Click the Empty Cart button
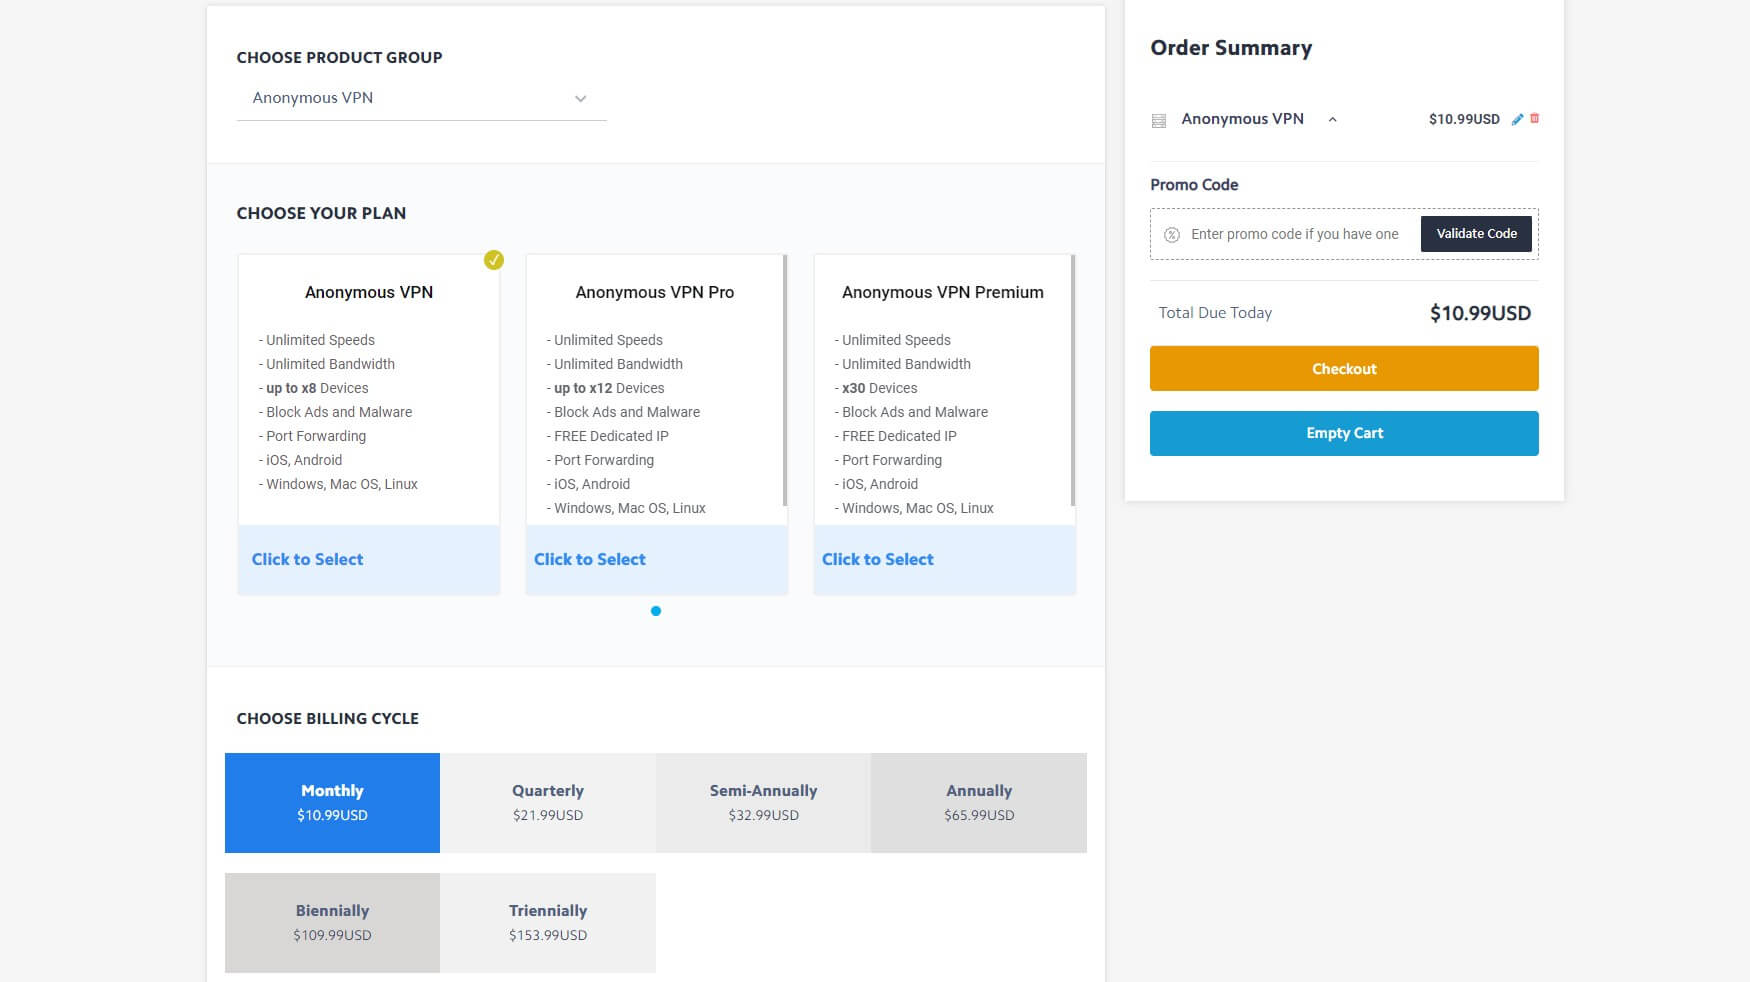The width and height of the screenshot is (1750, 982). click(1344, 433)
